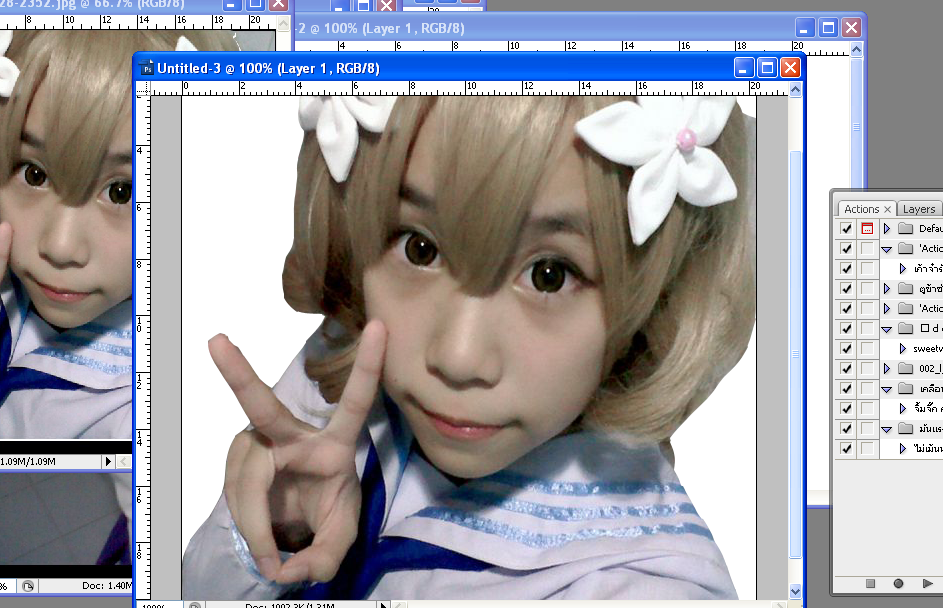Toggle the checkbox for the 002 action set

(846, 368)
